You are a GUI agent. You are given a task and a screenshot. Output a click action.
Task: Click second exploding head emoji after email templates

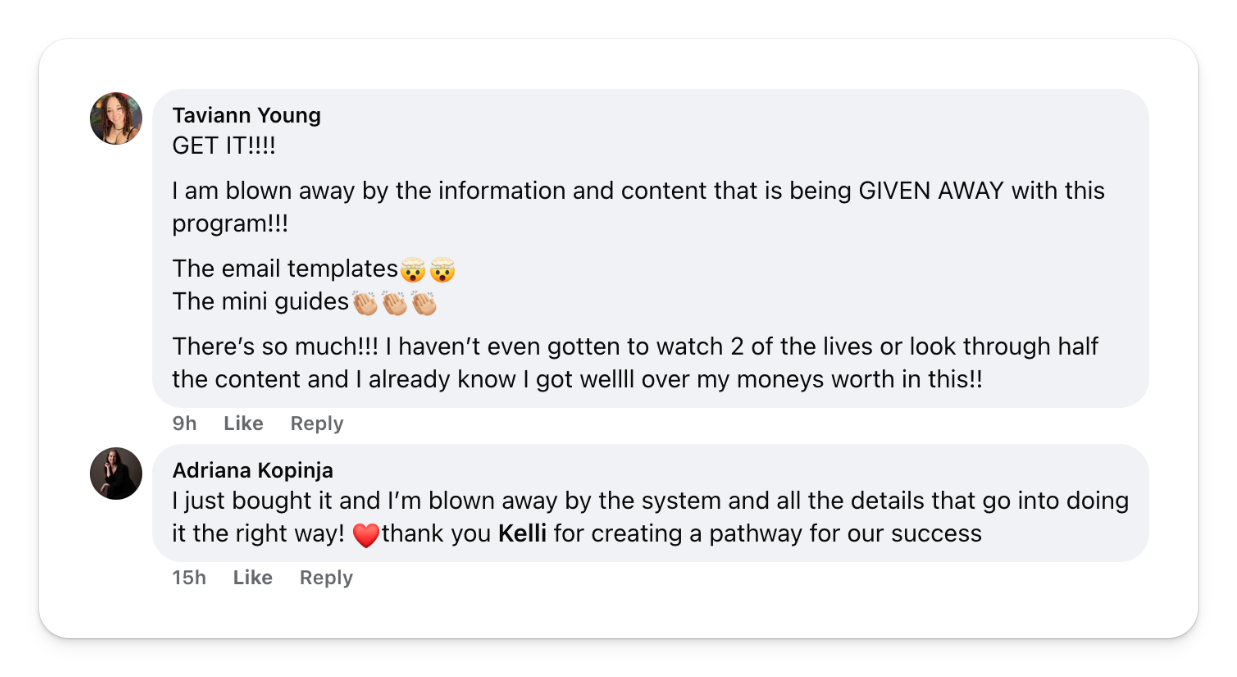(442, 269)
